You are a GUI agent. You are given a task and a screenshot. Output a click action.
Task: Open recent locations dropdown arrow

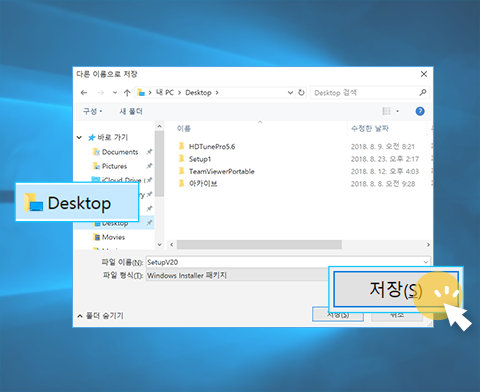pos(115,93)
